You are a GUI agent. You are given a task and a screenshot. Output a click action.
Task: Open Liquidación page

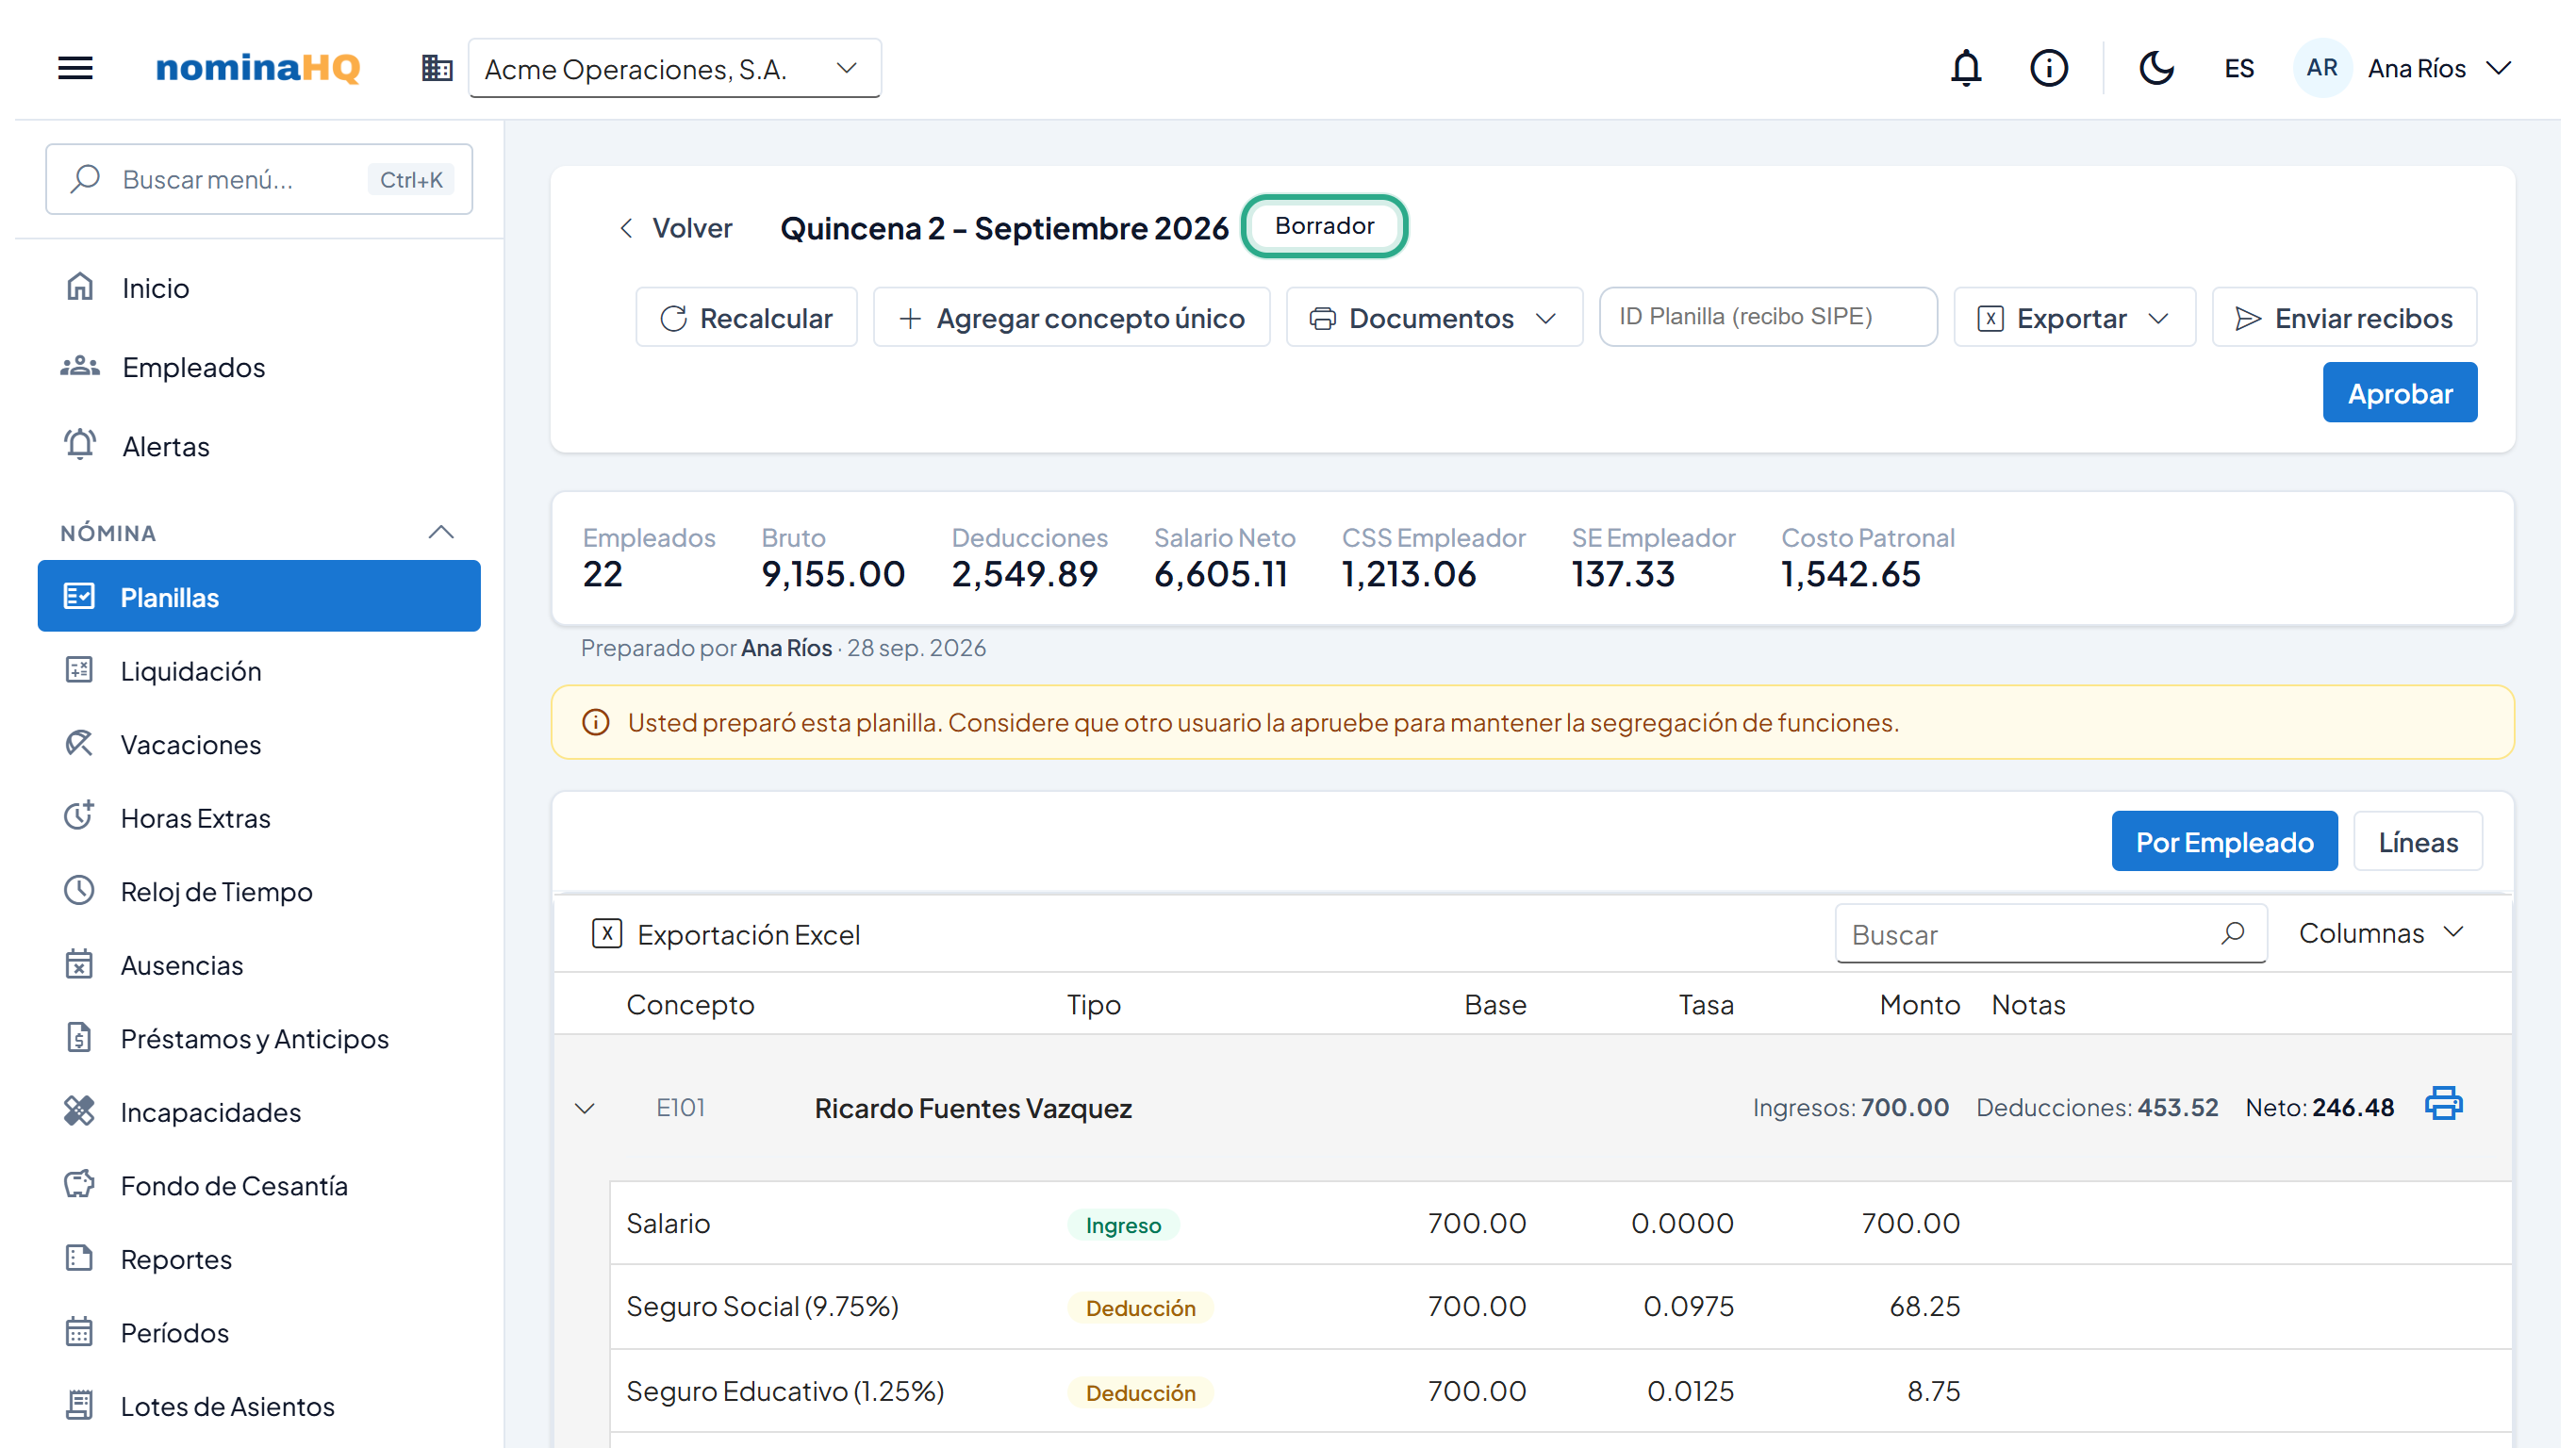[x=259, y=671]
